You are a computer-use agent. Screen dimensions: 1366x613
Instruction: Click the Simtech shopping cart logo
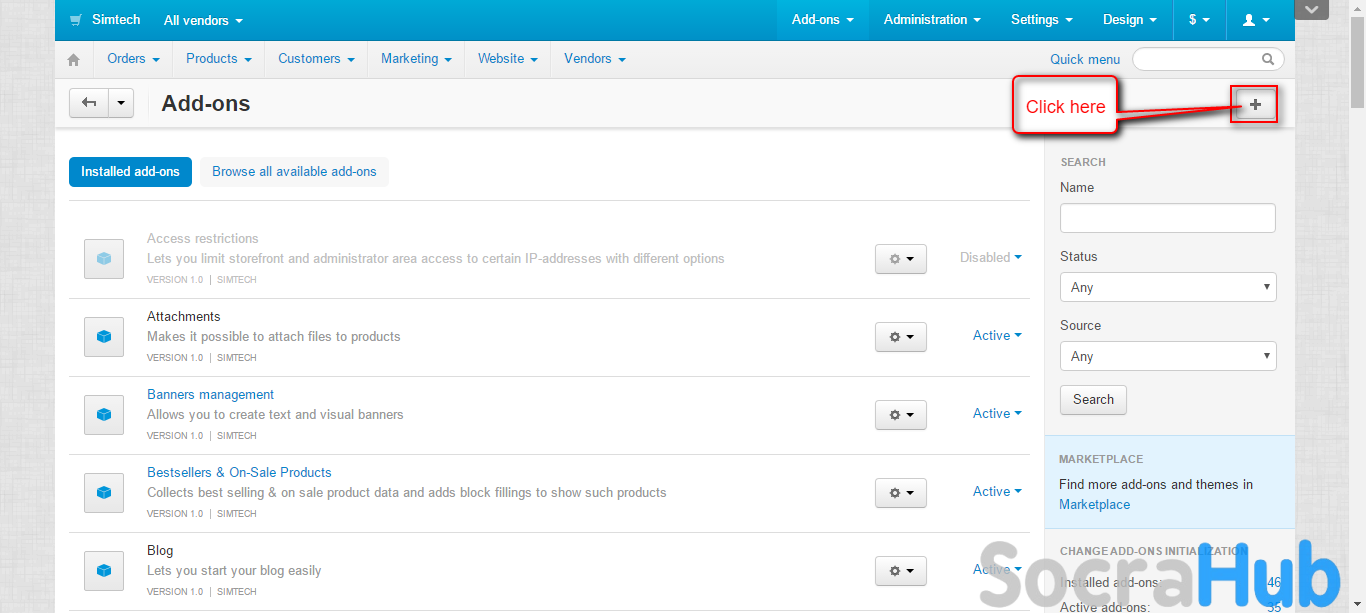point(76,20)
